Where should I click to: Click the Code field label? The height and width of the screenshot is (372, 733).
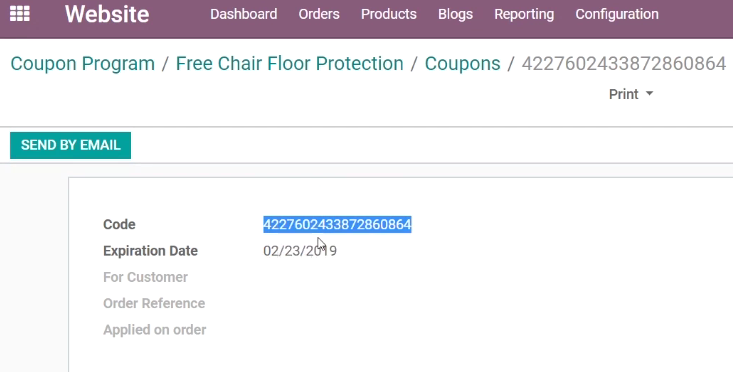[x=119, y=224]
